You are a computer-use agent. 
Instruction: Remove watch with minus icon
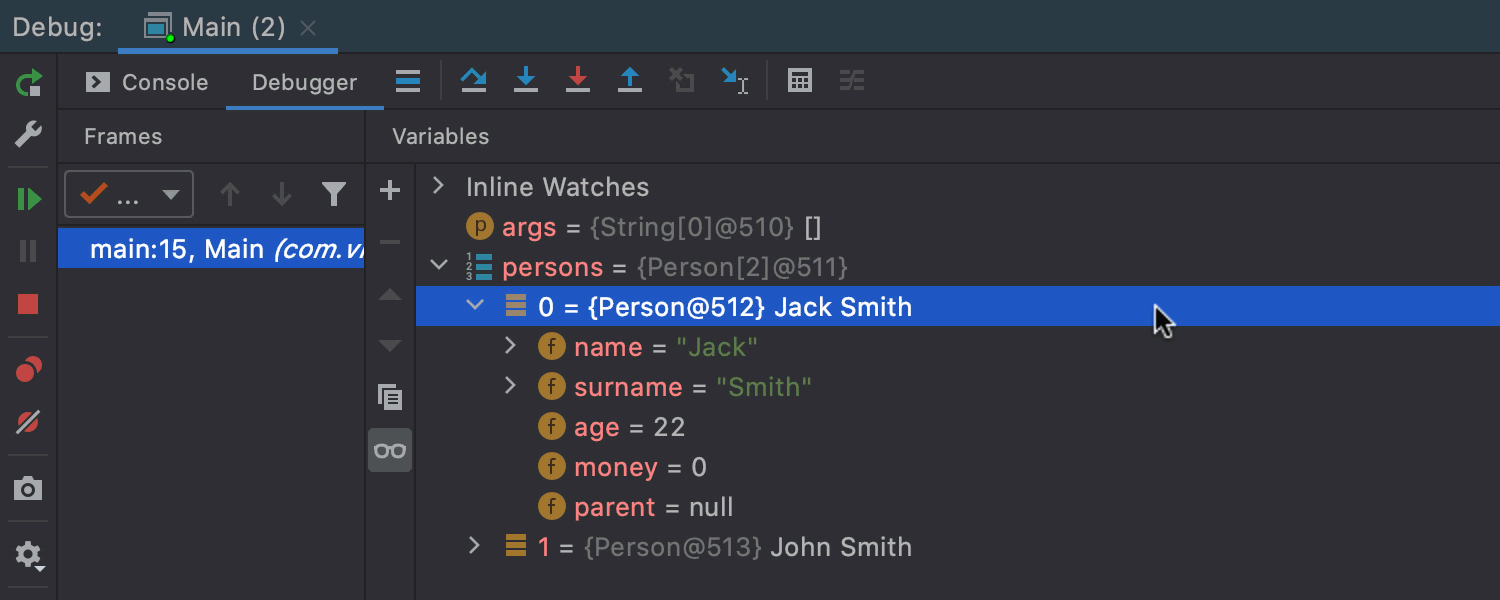(390, 242)
